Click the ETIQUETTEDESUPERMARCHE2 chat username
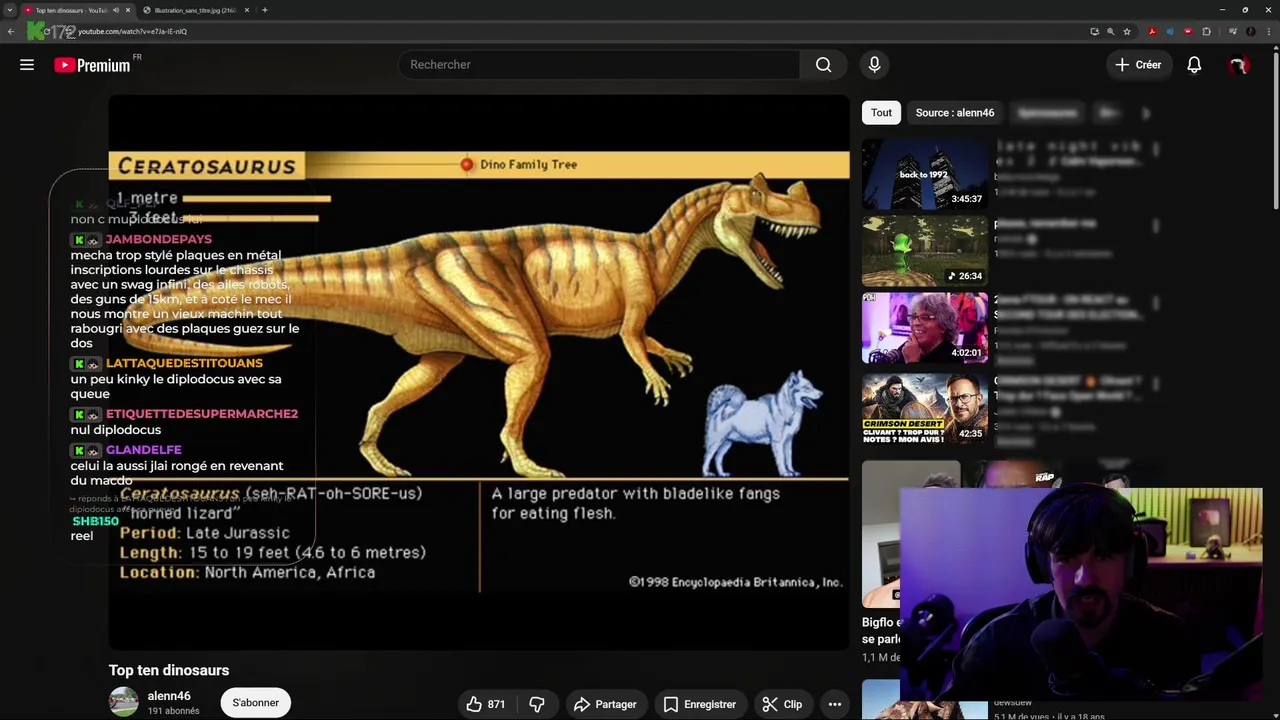 coord(202,414)
